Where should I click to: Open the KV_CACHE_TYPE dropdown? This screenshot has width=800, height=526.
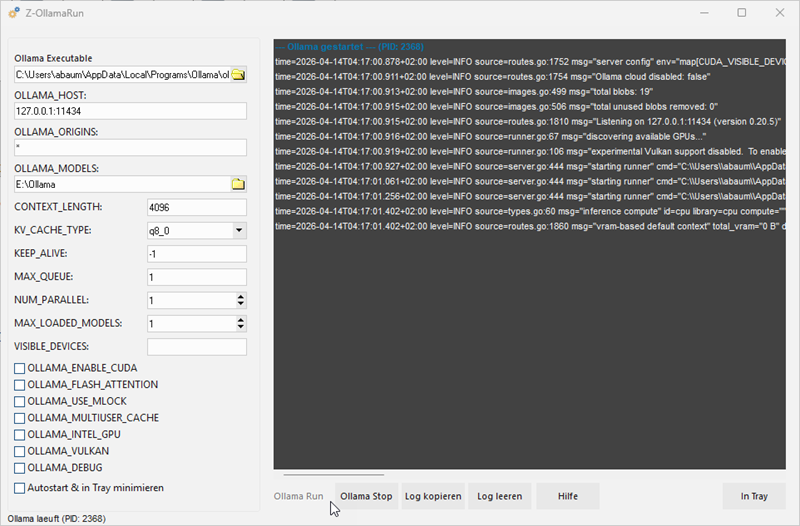click(238, 230)
